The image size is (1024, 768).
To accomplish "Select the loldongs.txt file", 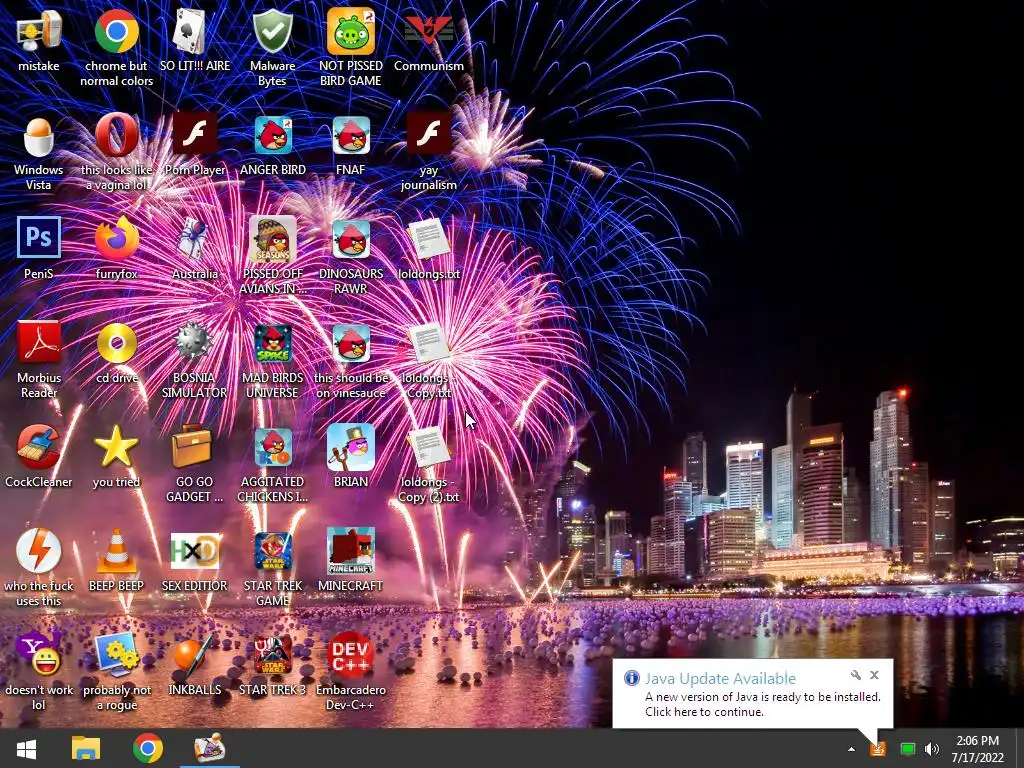I will click(429, 238).
